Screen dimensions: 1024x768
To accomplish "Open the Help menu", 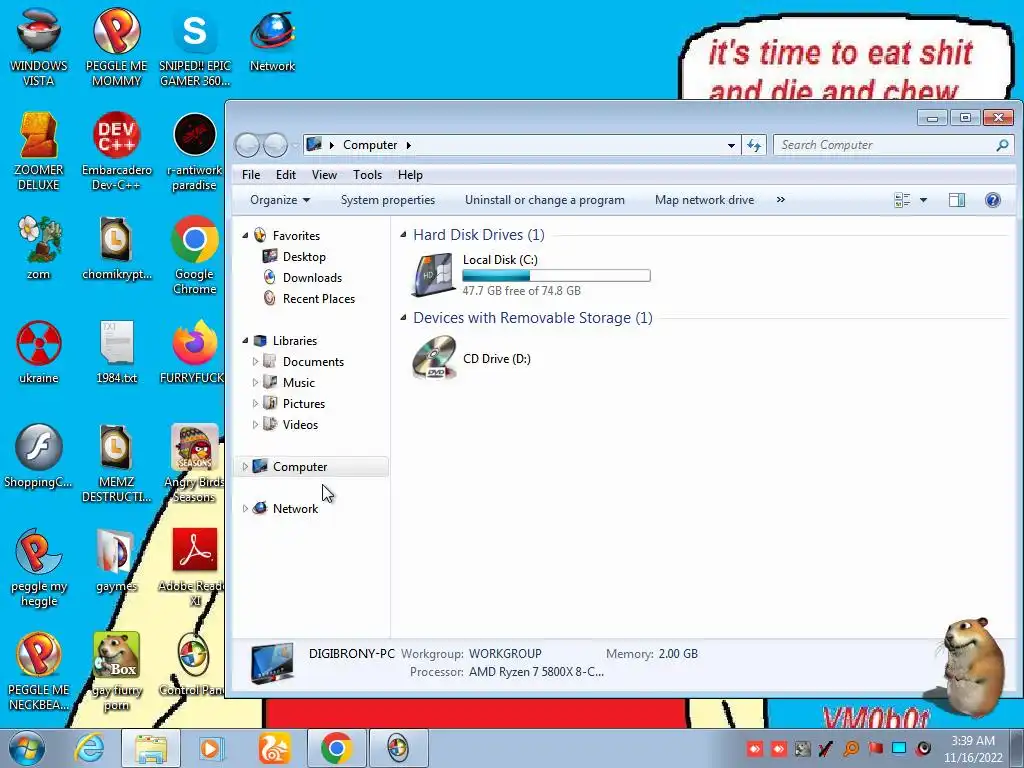I will 410,174.
